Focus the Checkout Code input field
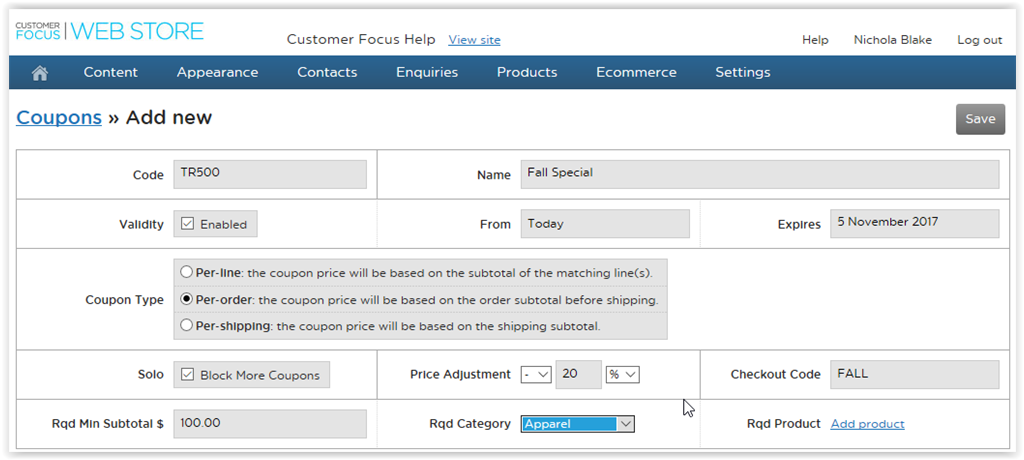1024x460 pixels. [x=914, y=375]
